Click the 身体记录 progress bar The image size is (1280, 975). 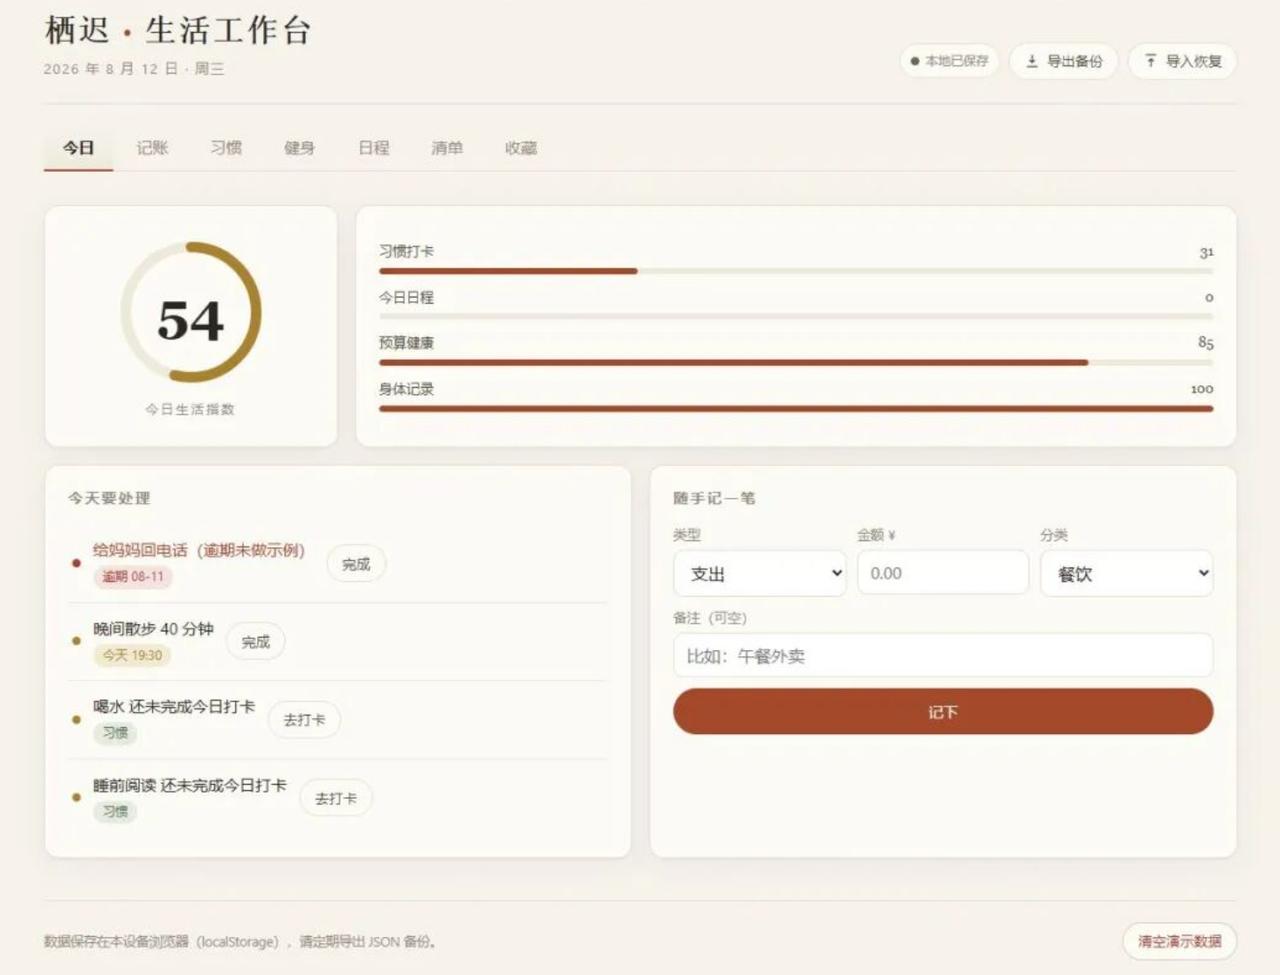[796, 408]
